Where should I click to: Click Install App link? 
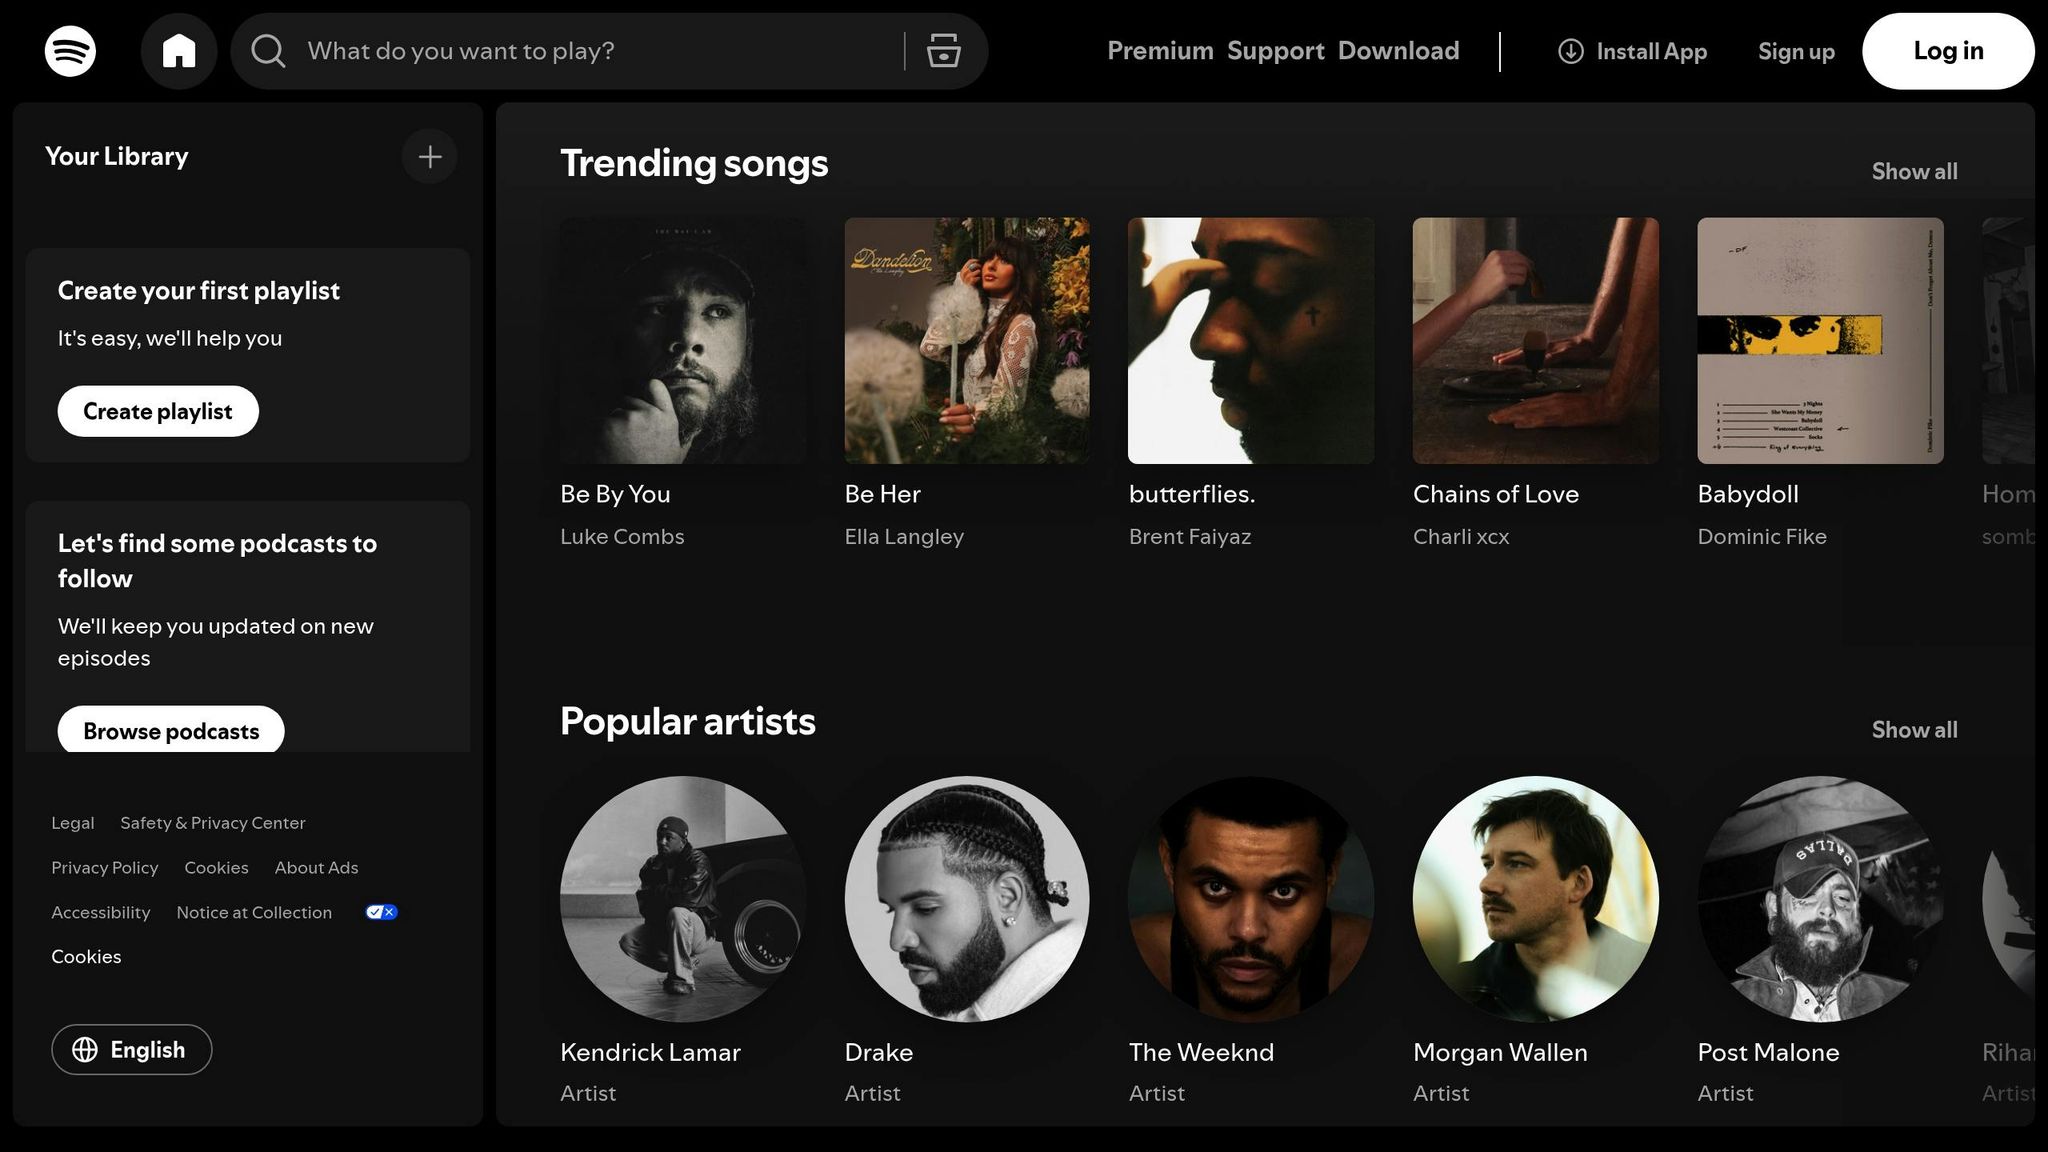point(1632,51)
